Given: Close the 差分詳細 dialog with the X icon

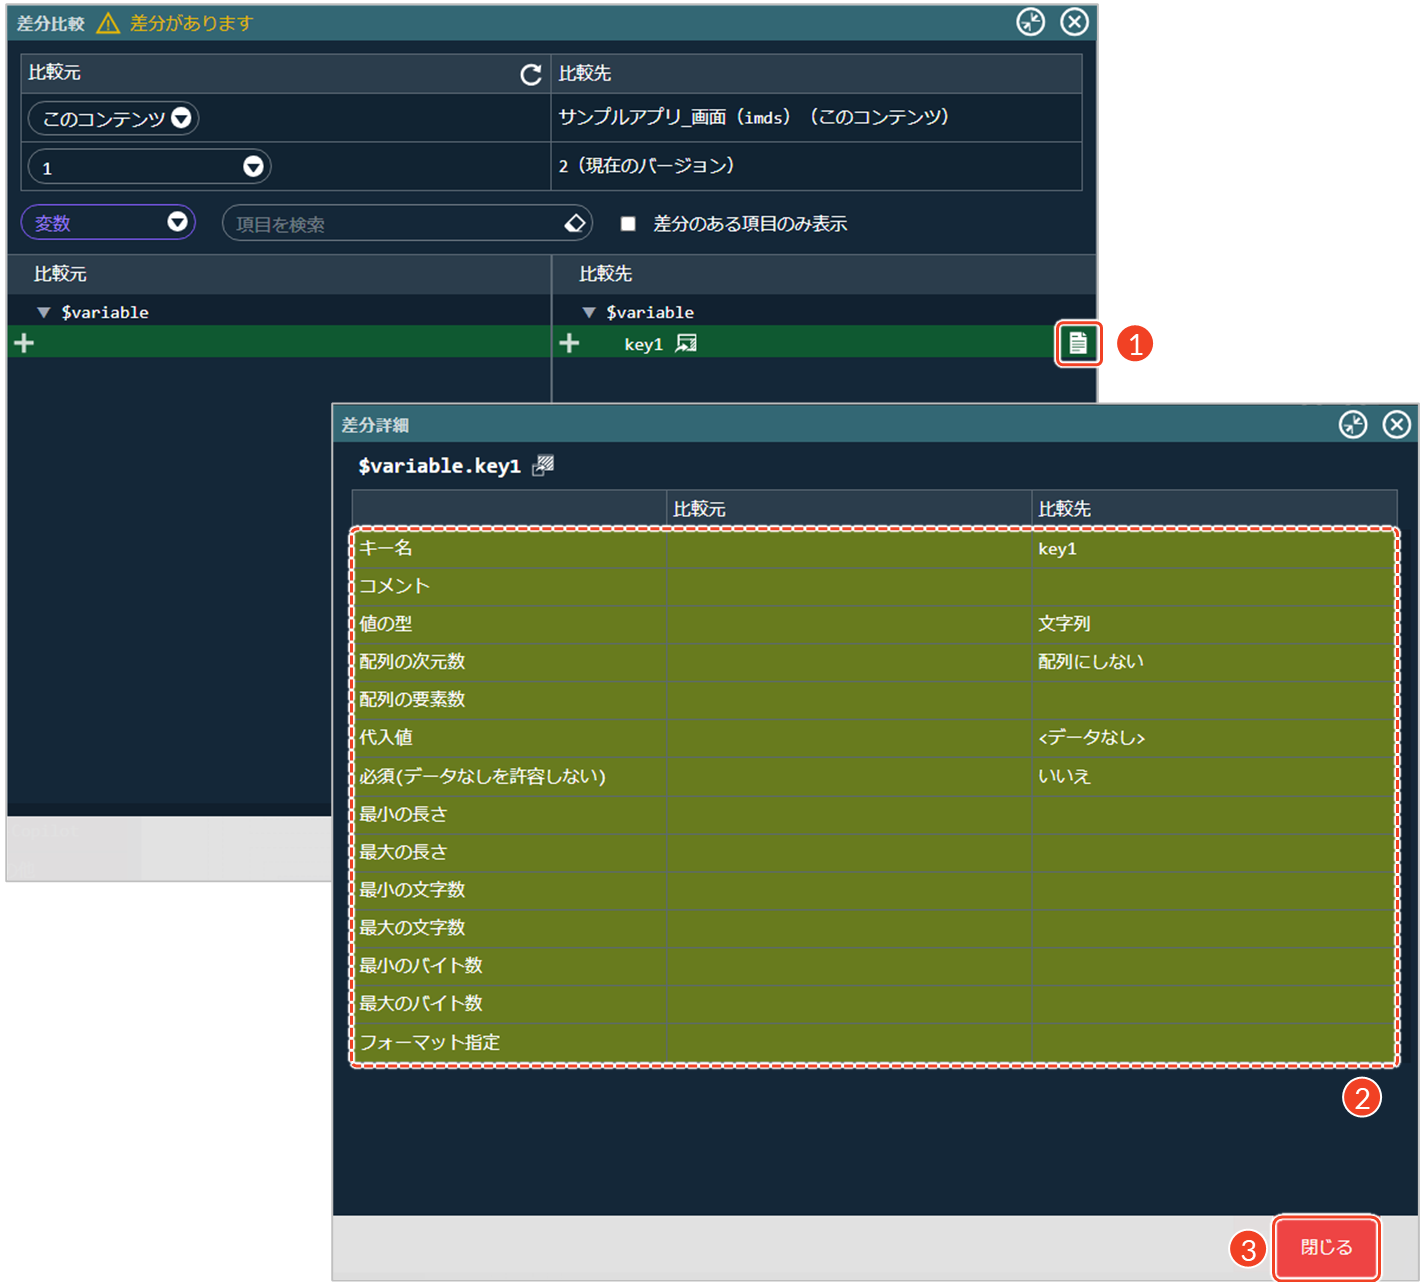Looking at the screenshot, I should 1396,425.
